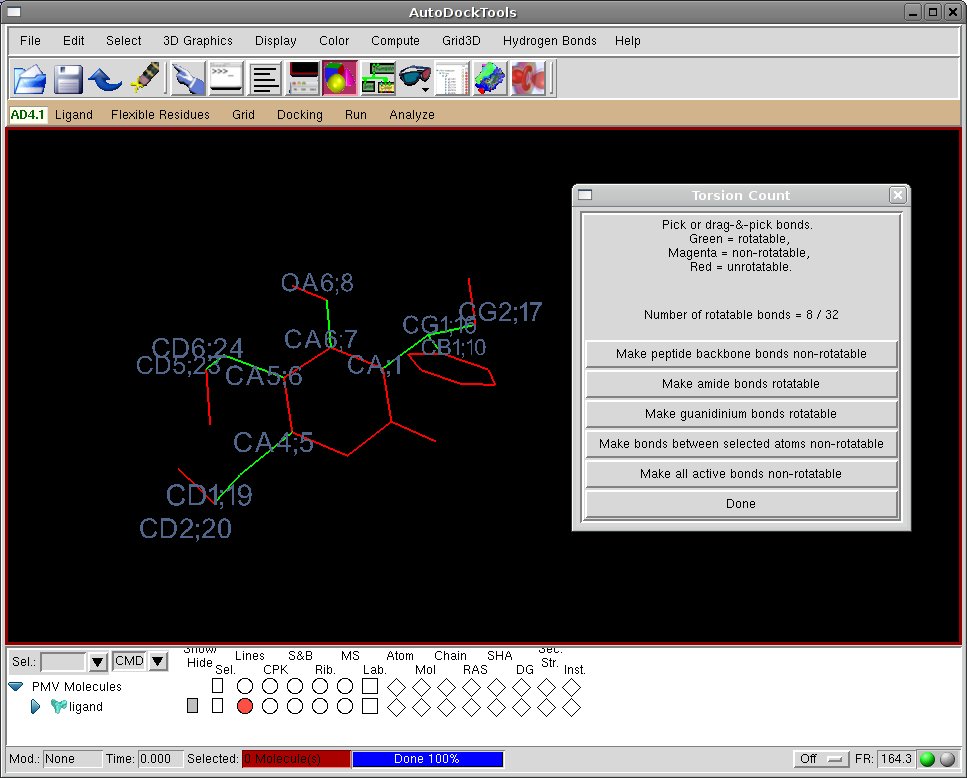Open the Color menu
Screen dimensions: 967x778
coord(334,41)
